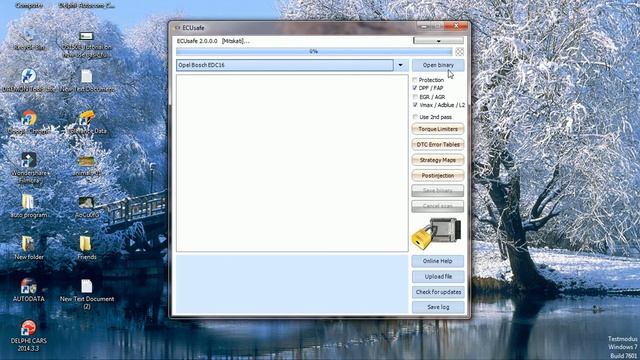This screenshot has height=360, width=640.
Task: Tick the EGR / AGR checkbox
Action: [x=415, y=97]
